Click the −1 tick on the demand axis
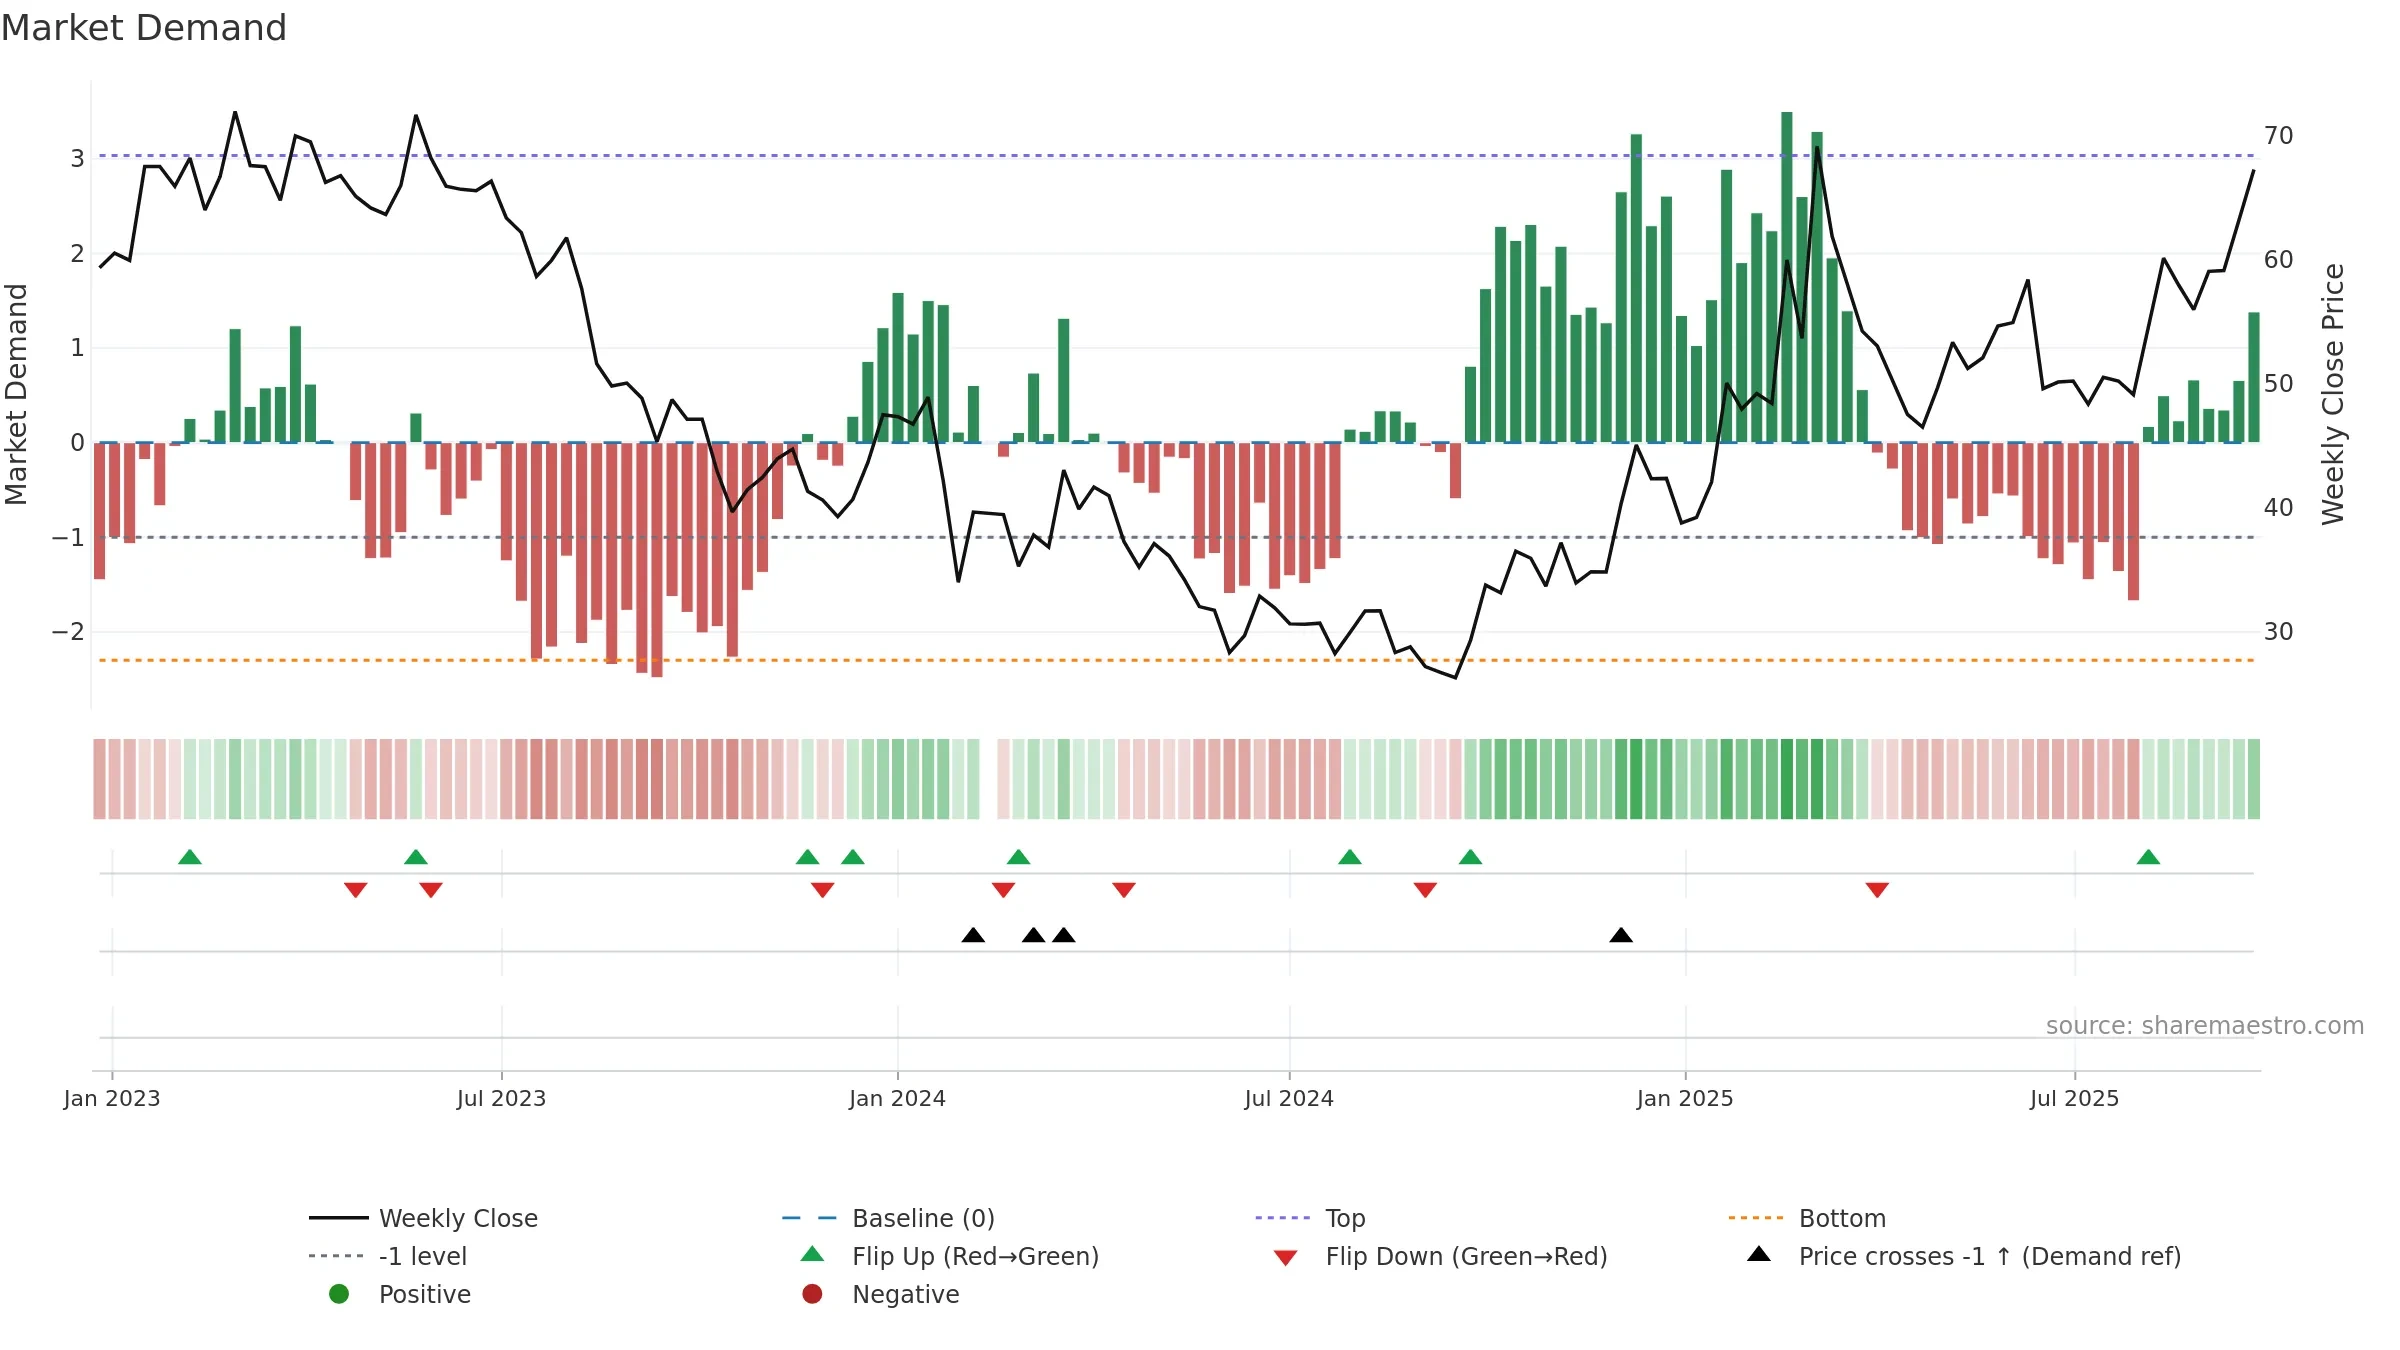2400x1350 pixels. 68,537
